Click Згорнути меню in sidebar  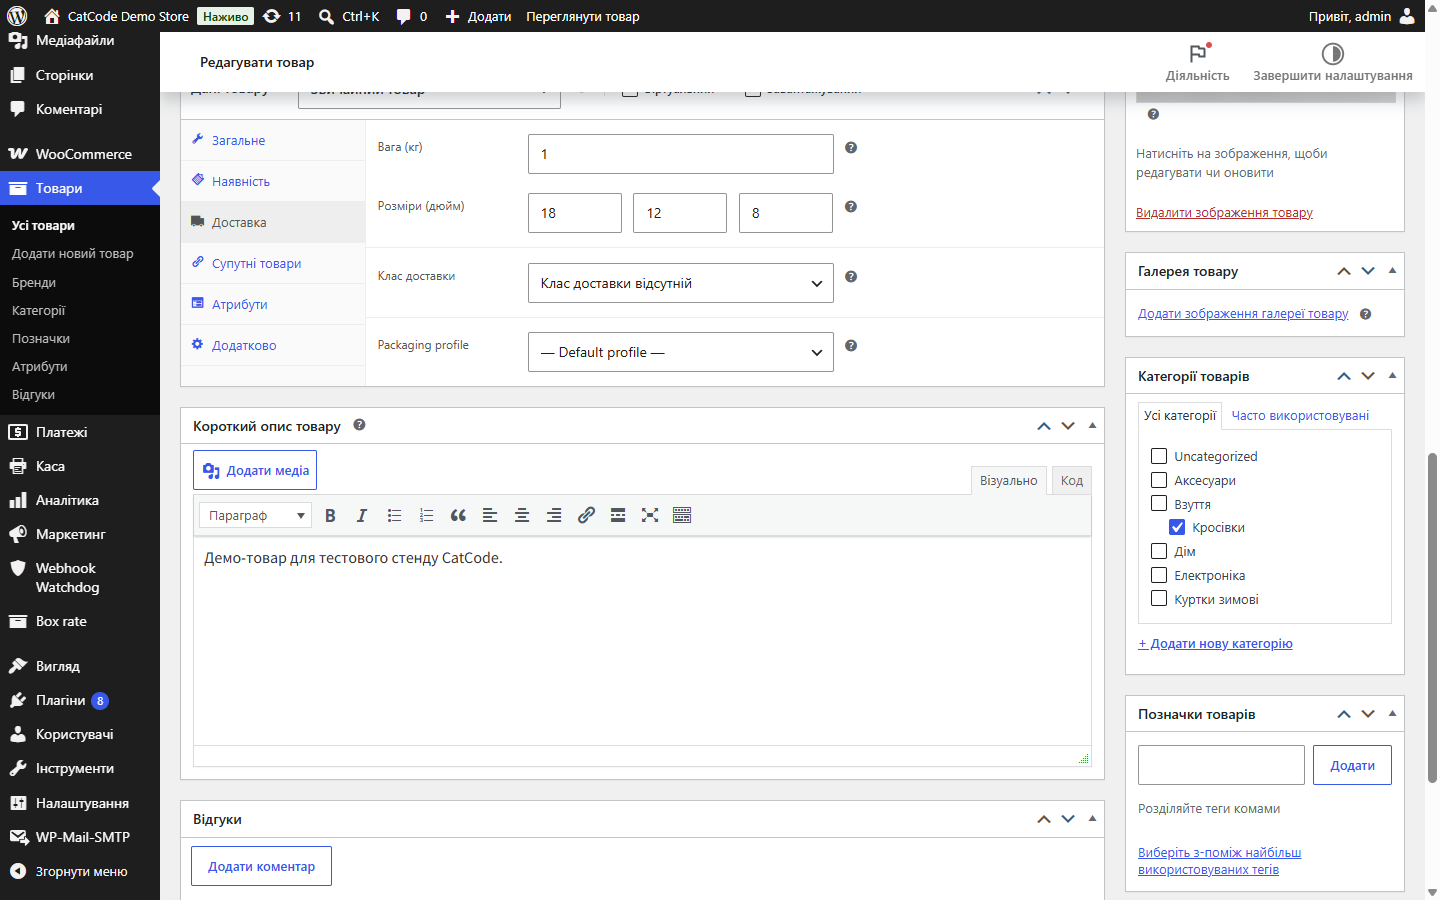pos(80,871)
